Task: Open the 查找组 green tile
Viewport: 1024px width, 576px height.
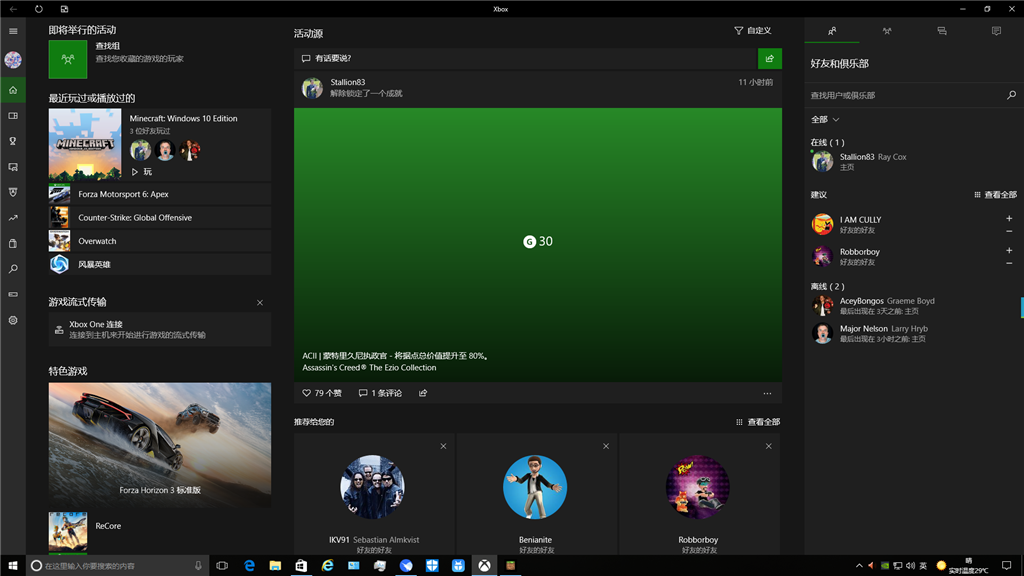Action: pyautogui.click(x=68, y=59)
